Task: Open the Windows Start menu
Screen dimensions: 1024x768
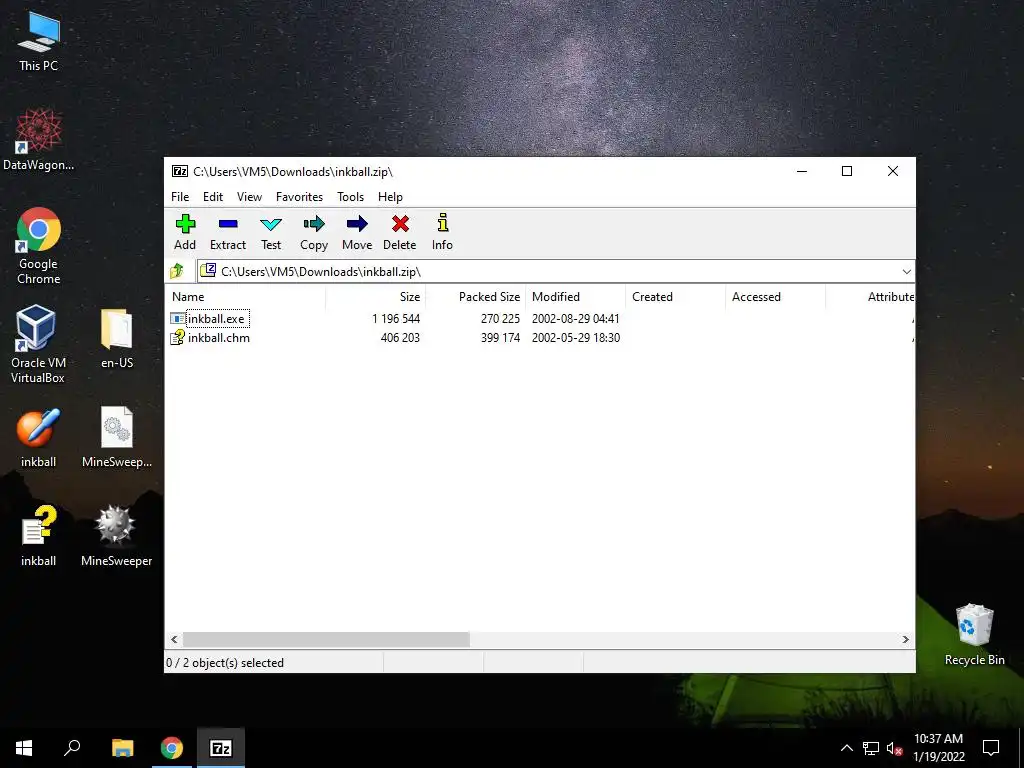Action: tap(24, 748)
